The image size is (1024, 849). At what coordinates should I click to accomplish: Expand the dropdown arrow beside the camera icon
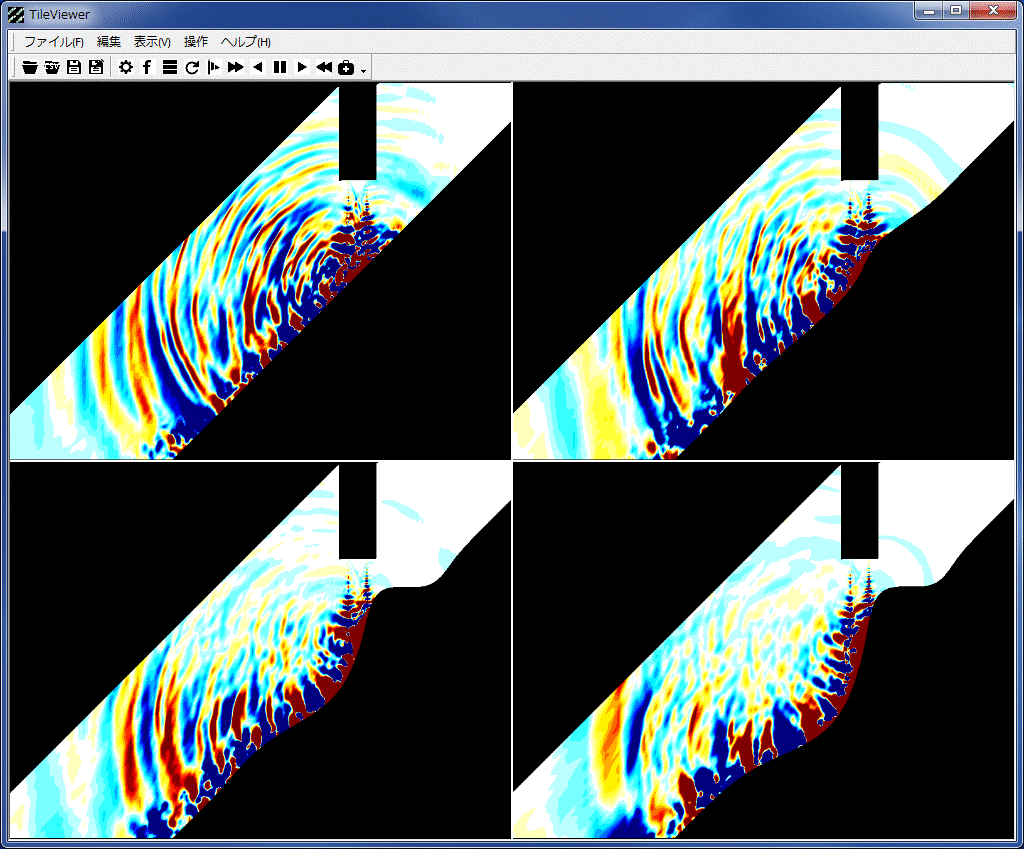[363, 69]
